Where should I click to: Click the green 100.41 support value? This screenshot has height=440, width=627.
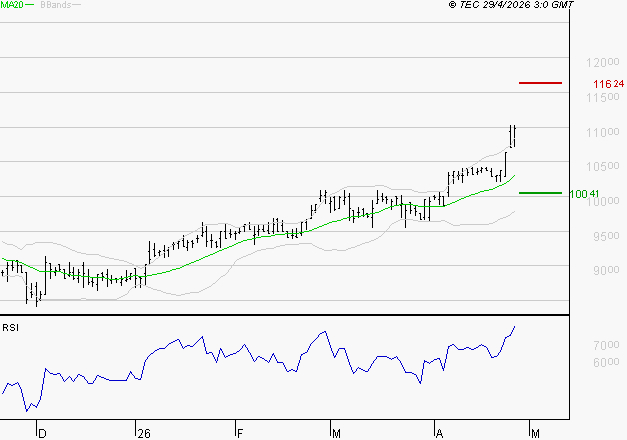(584, 194)
